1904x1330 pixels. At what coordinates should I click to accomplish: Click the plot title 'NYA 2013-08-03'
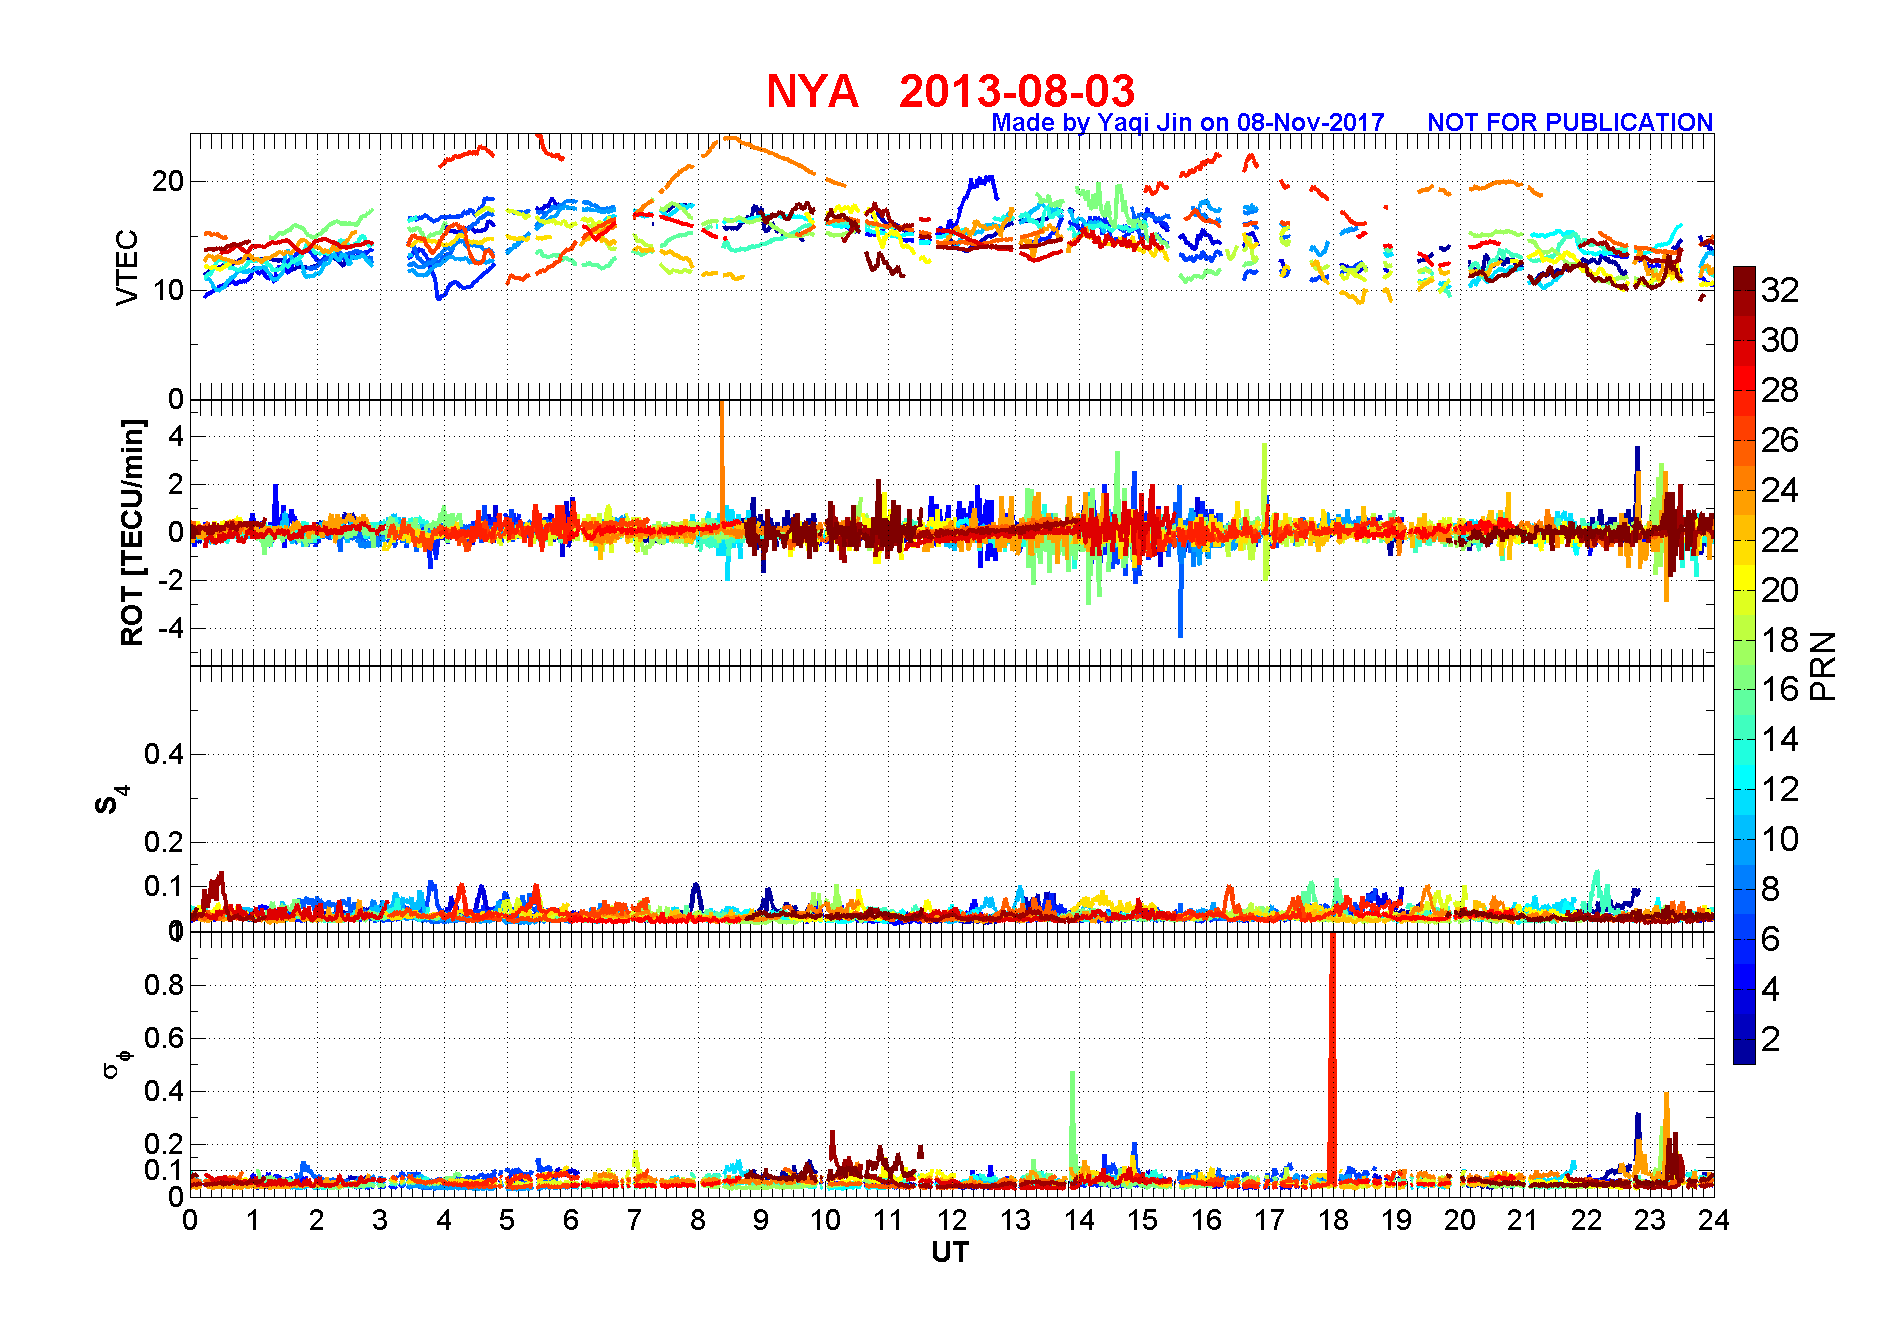[950, 91]
